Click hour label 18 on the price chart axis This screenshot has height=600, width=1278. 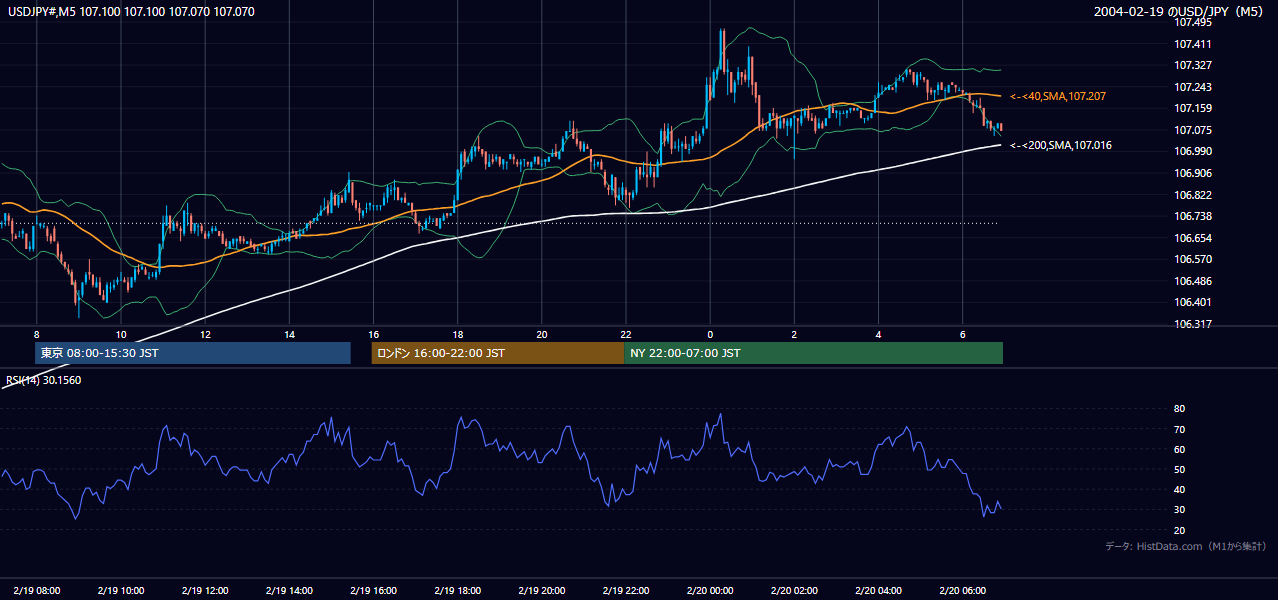(x=457, y=334)
